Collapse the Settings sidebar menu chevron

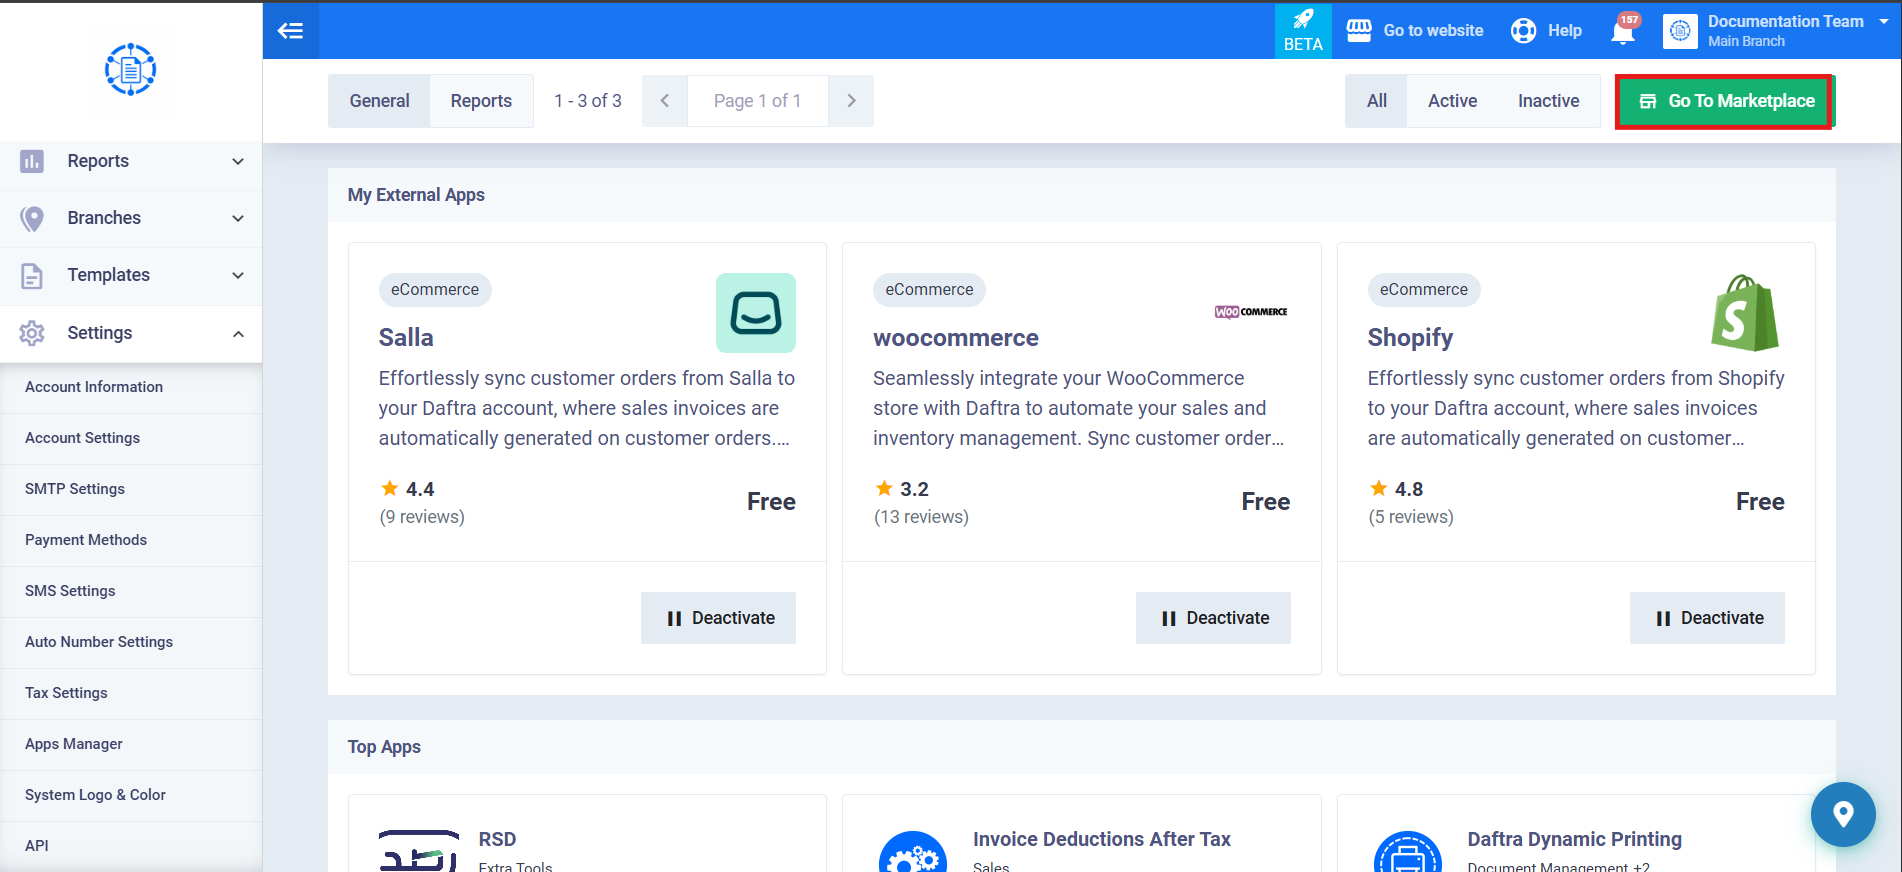tap(238, 333)
